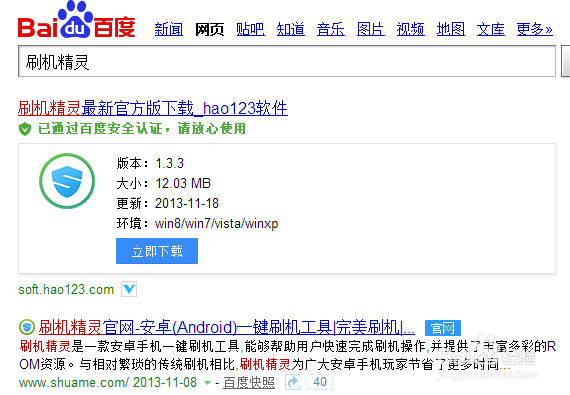Click the small icon before 刷机精灵官网 result
The height and width of the screenshot is (395, 570).
(27, 327)
